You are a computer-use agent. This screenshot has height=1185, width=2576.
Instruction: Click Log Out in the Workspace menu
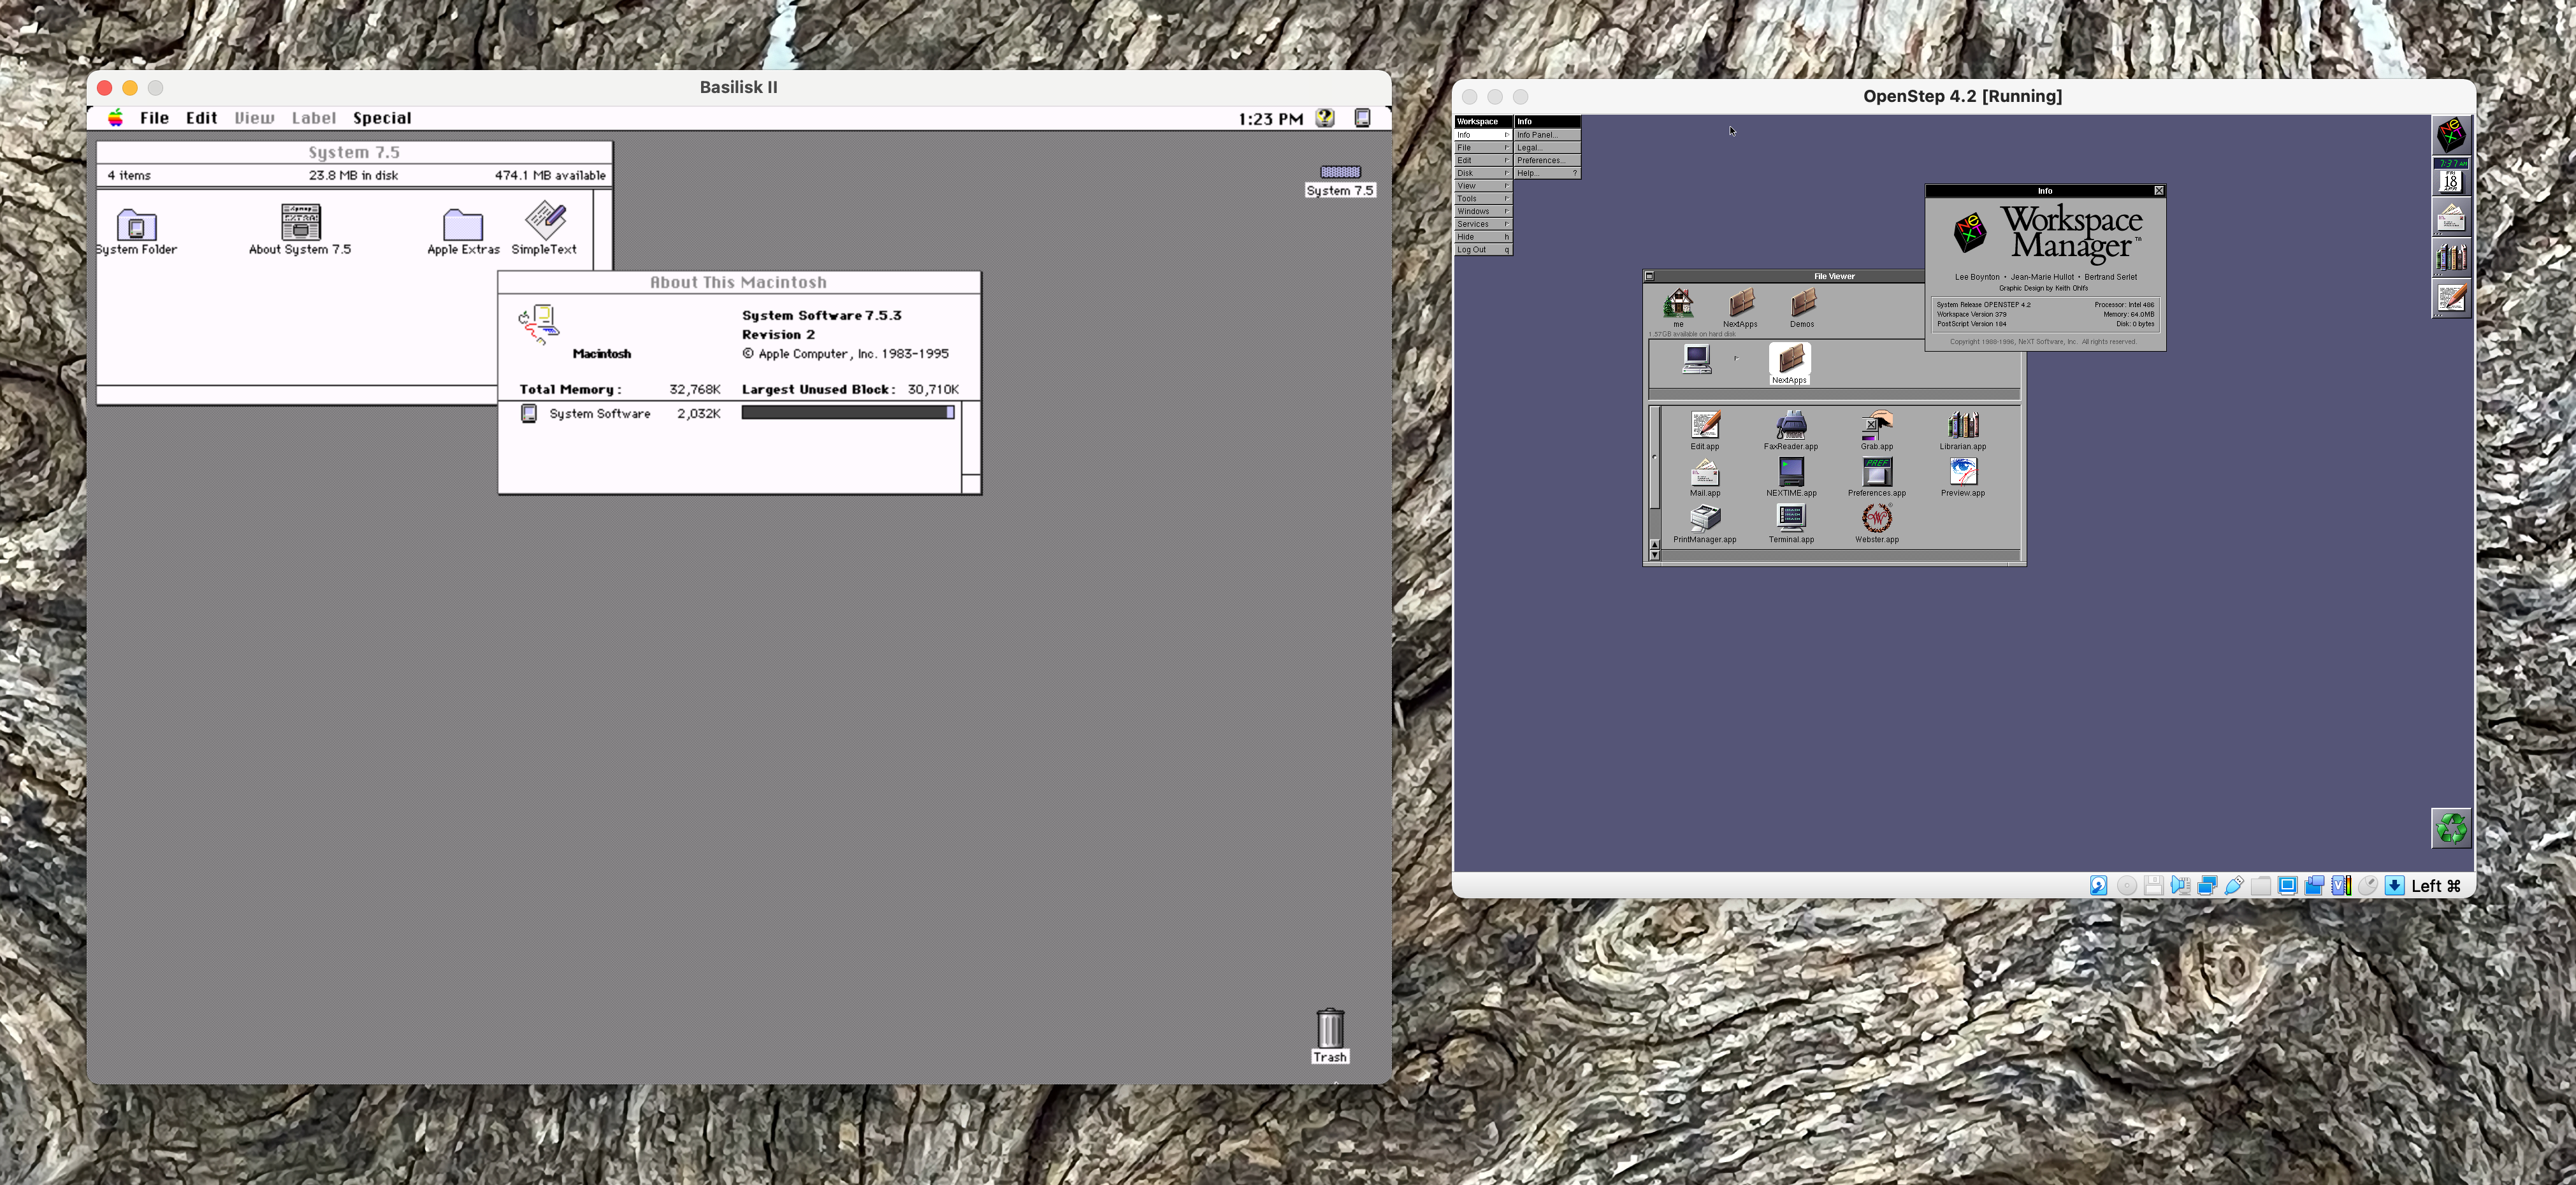[1483, 250]
